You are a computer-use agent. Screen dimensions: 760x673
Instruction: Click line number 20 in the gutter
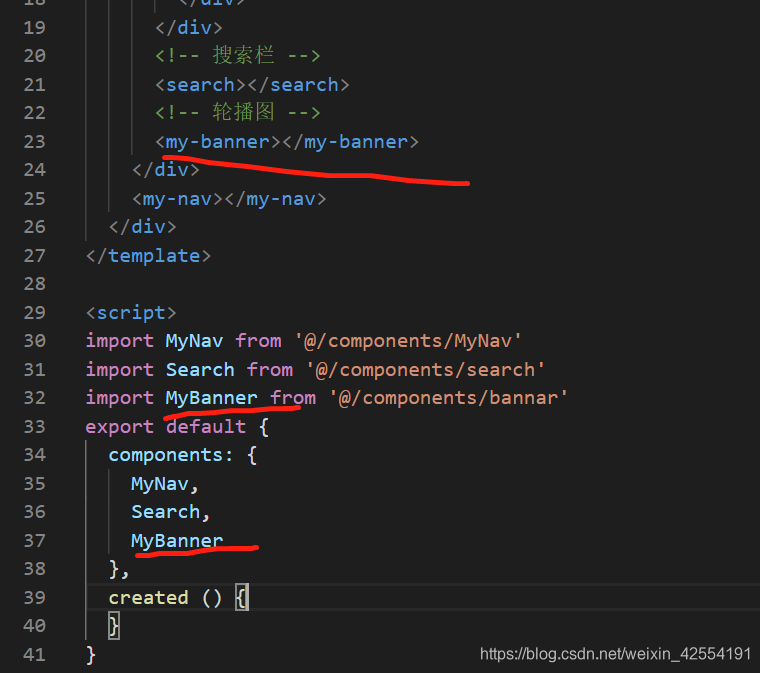(34, 56)
